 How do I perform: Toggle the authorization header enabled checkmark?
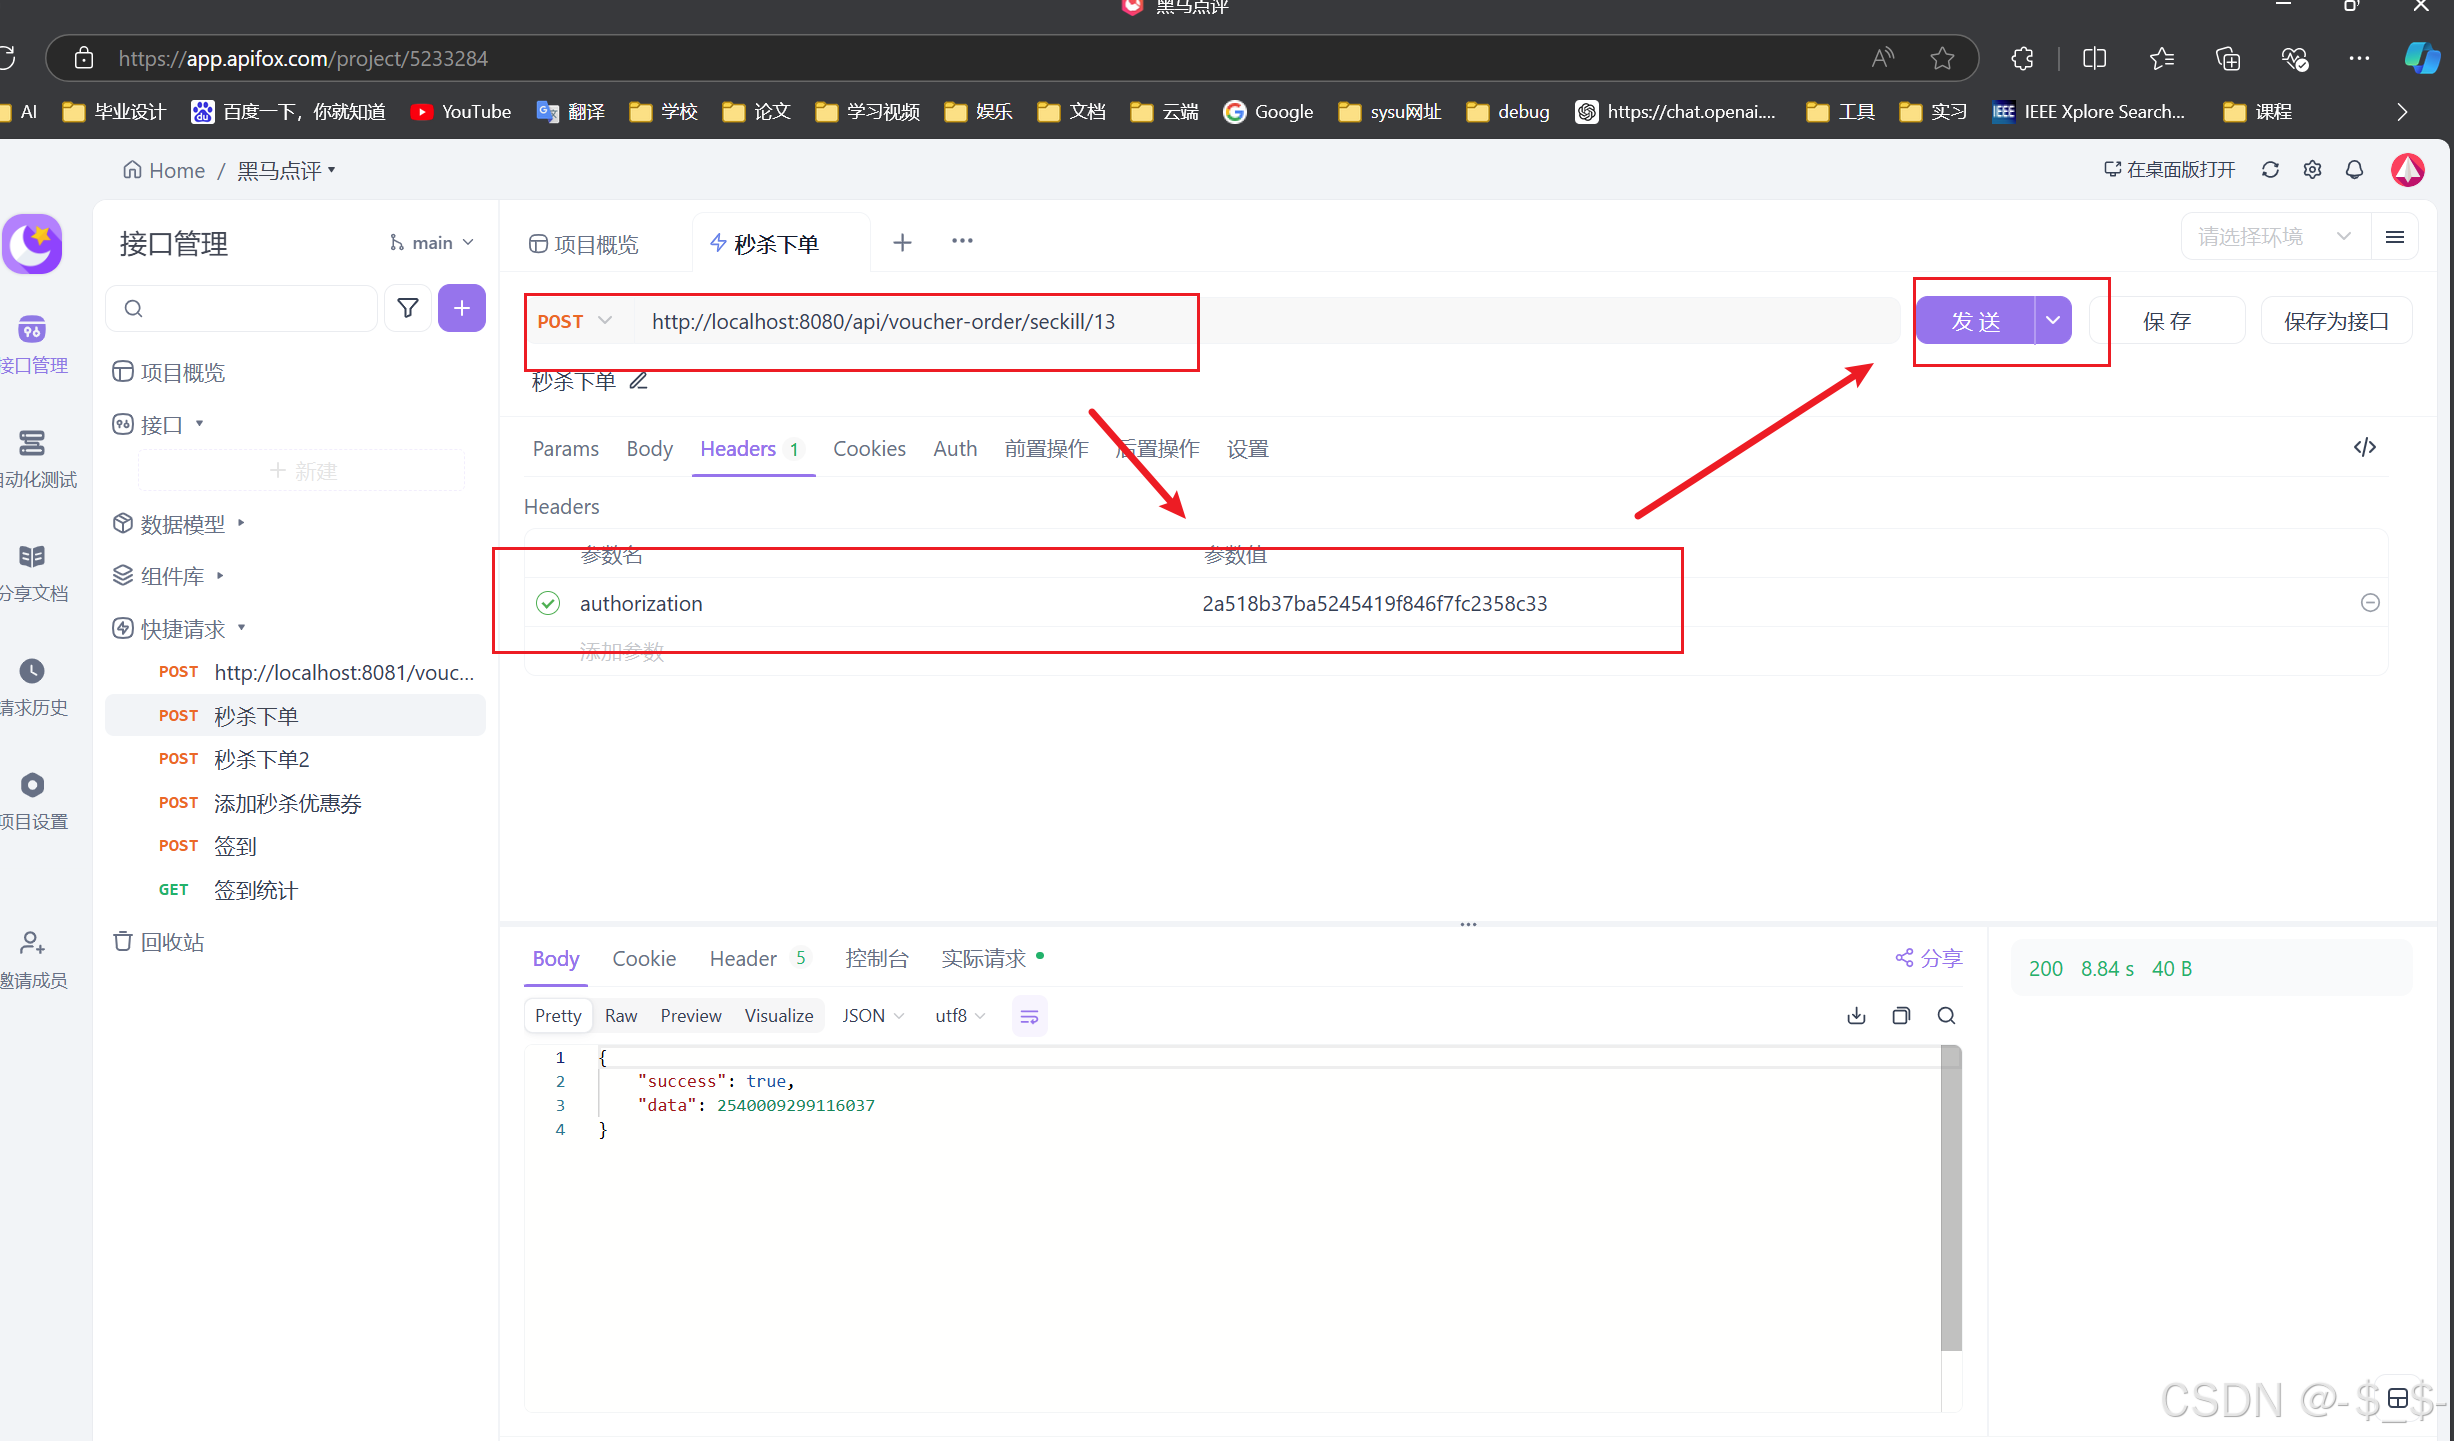548,603
